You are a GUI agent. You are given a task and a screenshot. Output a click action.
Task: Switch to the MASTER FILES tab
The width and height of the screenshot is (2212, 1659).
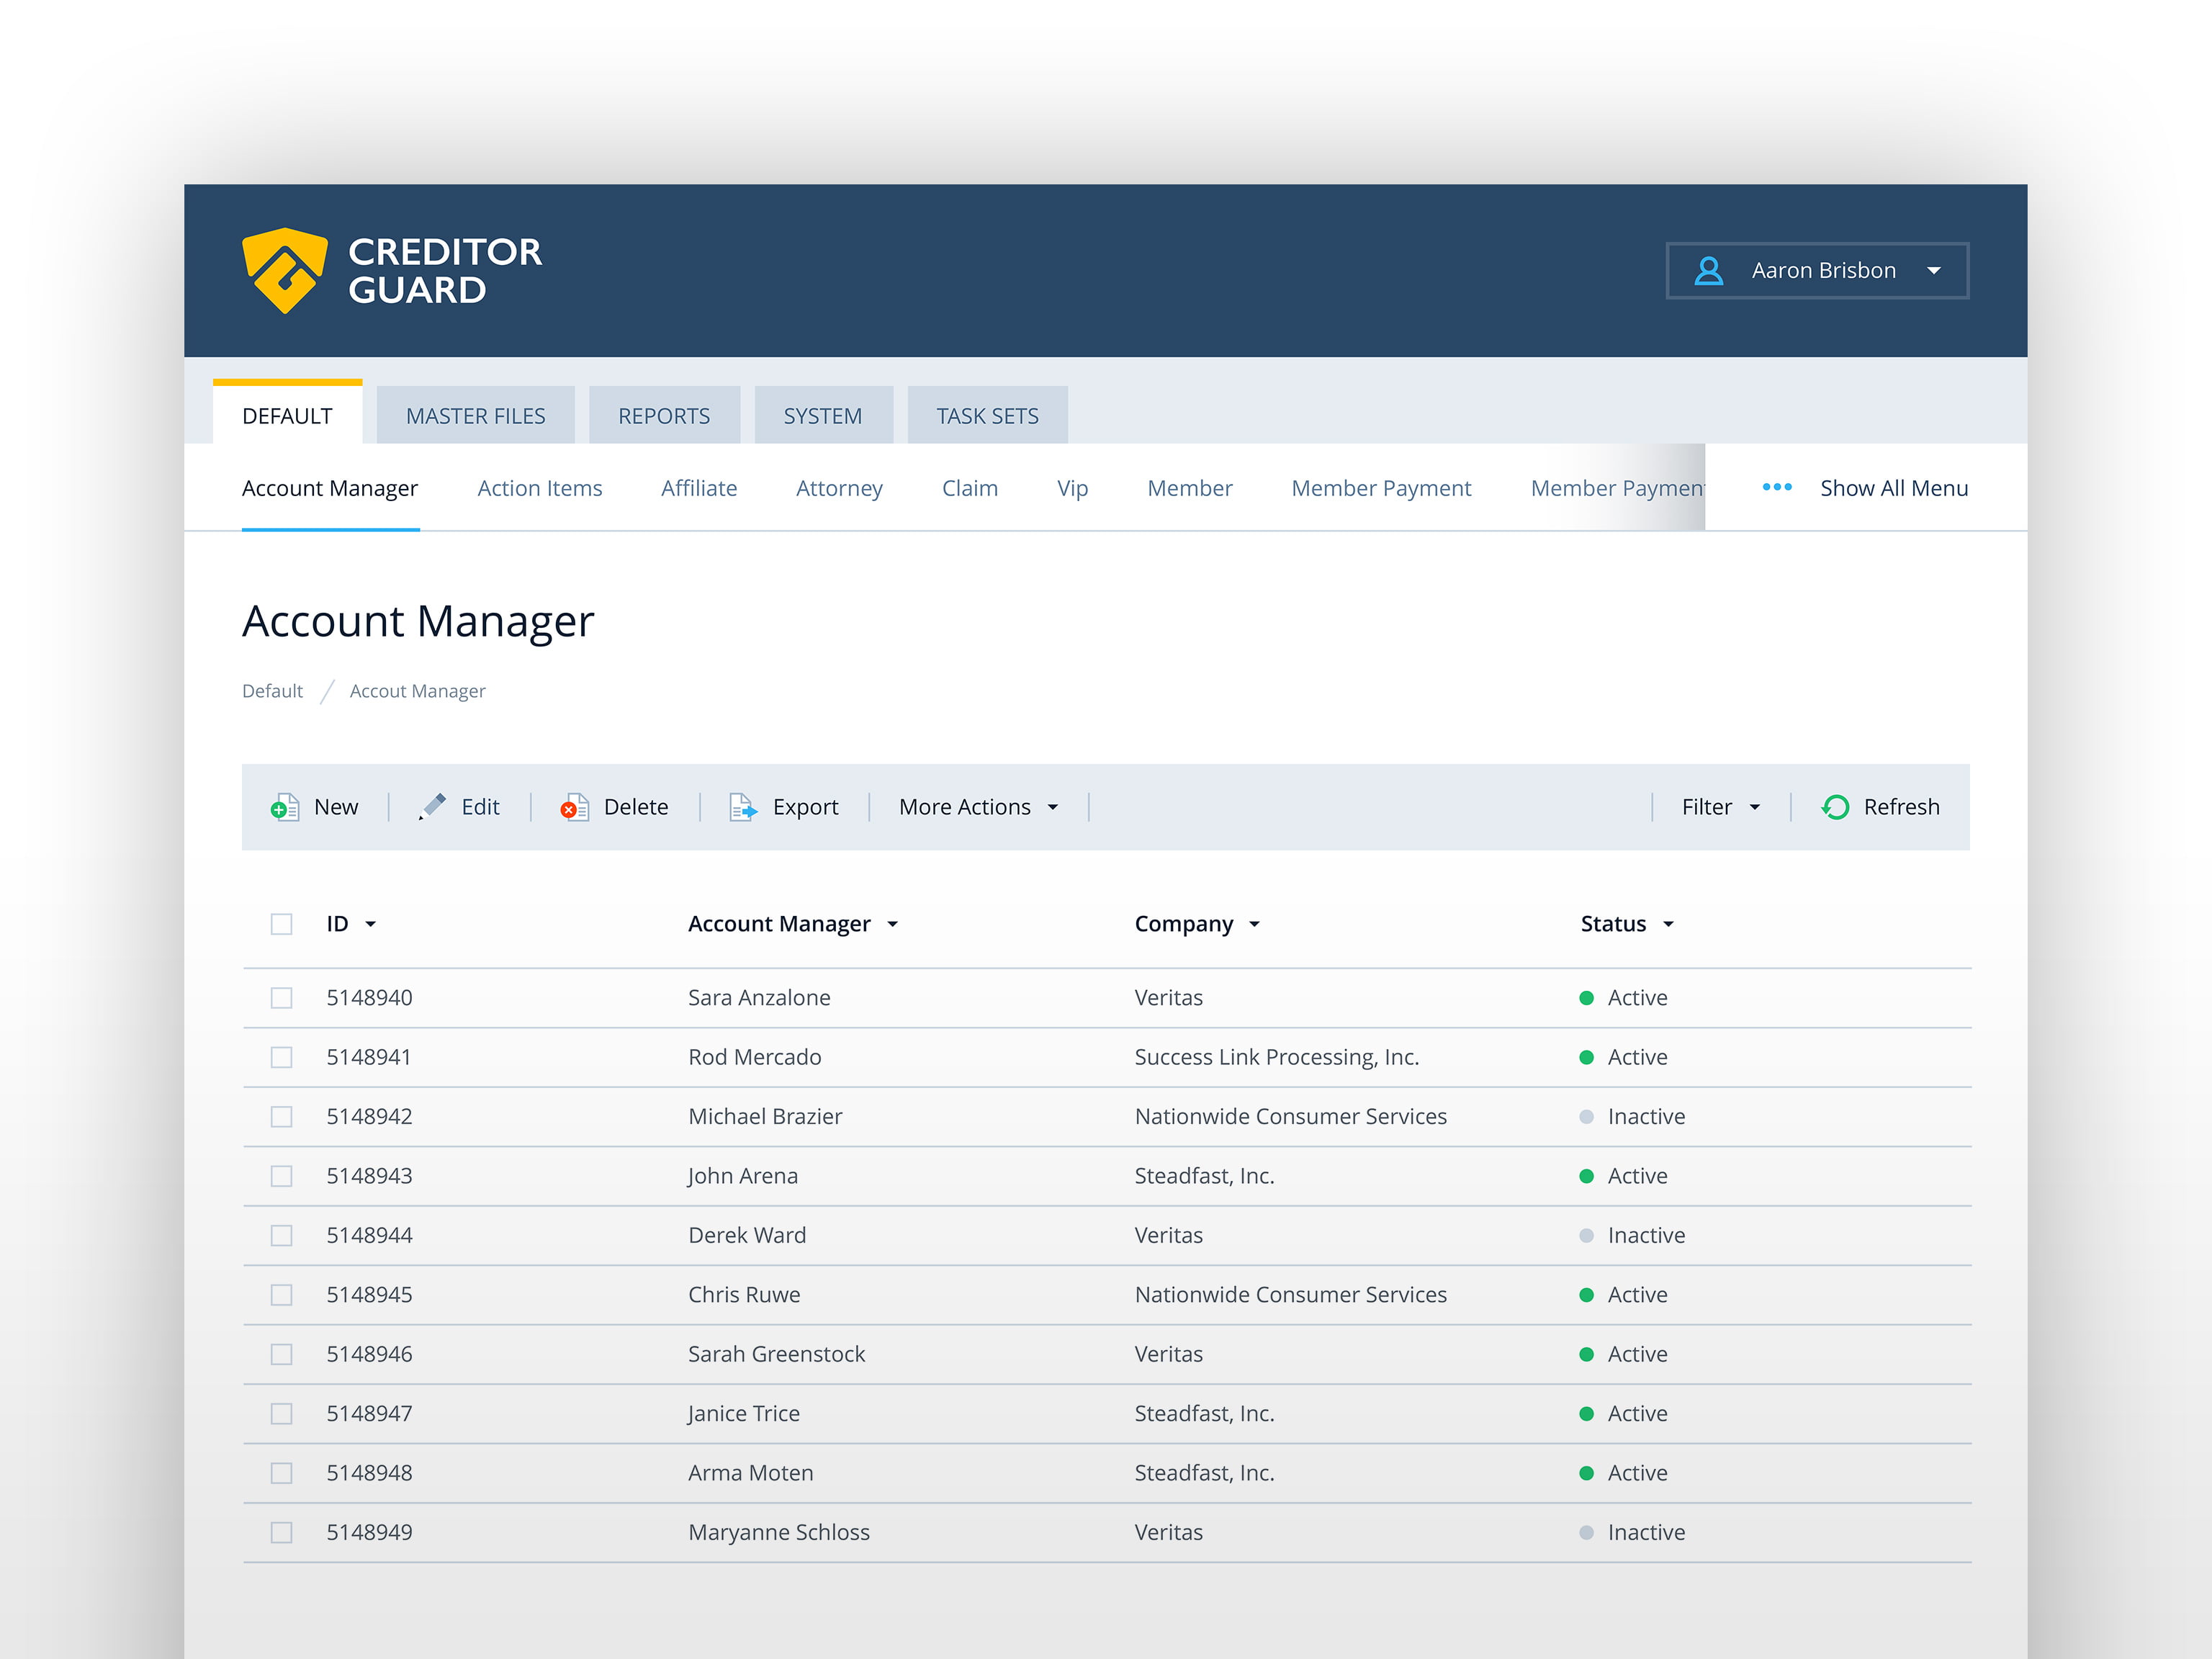point(475,416)
